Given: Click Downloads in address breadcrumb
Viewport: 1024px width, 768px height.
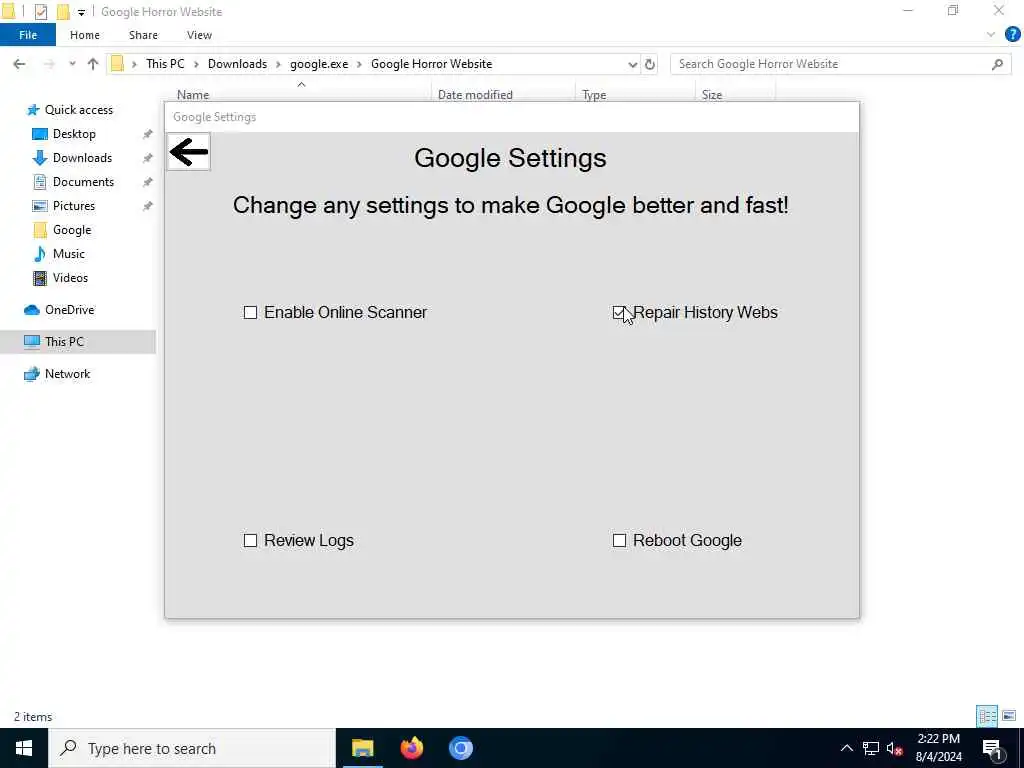Looking at the screenshot, I should pos(237,64).
